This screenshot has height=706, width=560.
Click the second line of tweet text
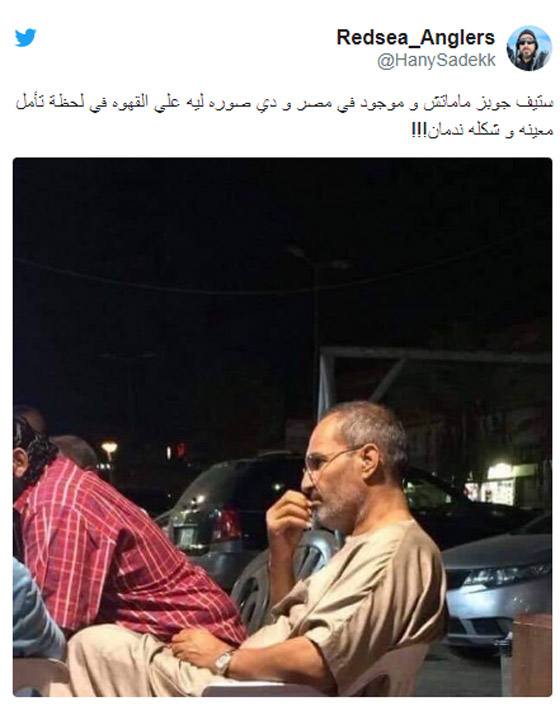[483, 130]
